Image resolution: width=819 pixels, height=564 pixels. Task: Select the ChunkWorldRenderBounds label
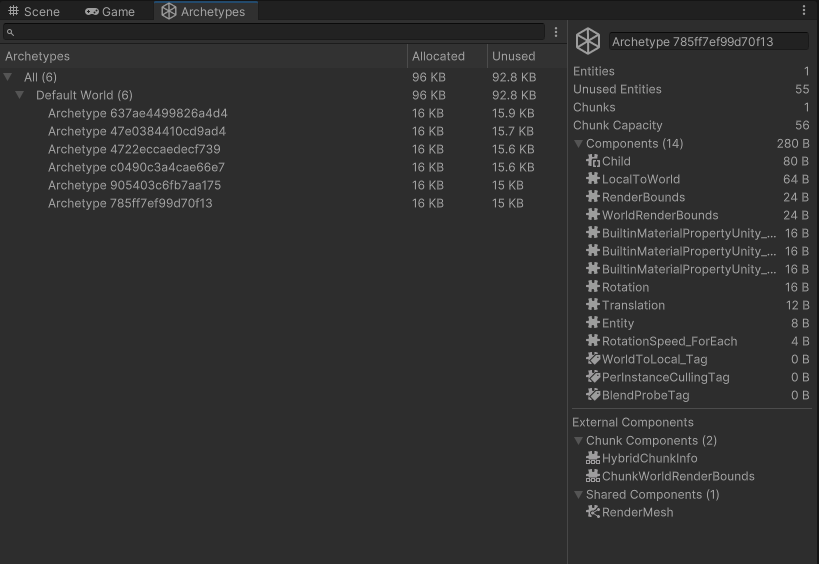tap(678, 476)
